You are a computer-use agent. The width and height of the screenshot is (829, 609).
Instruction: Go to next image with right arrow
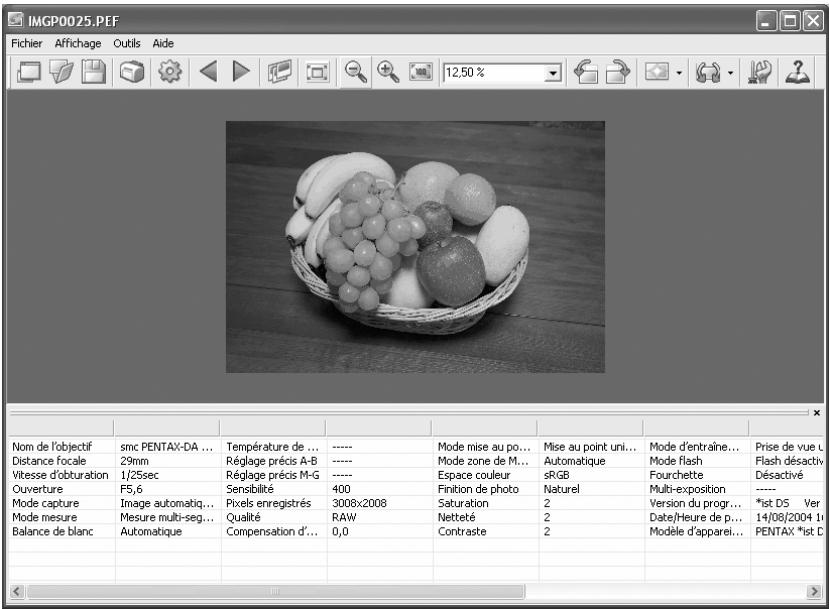pos(241,71)
